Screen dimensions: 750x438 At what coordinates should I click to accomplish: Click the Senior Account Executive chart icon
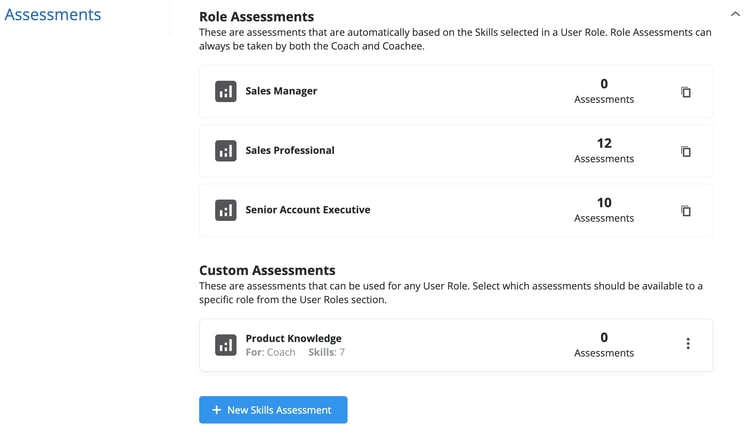pos(225,210)
